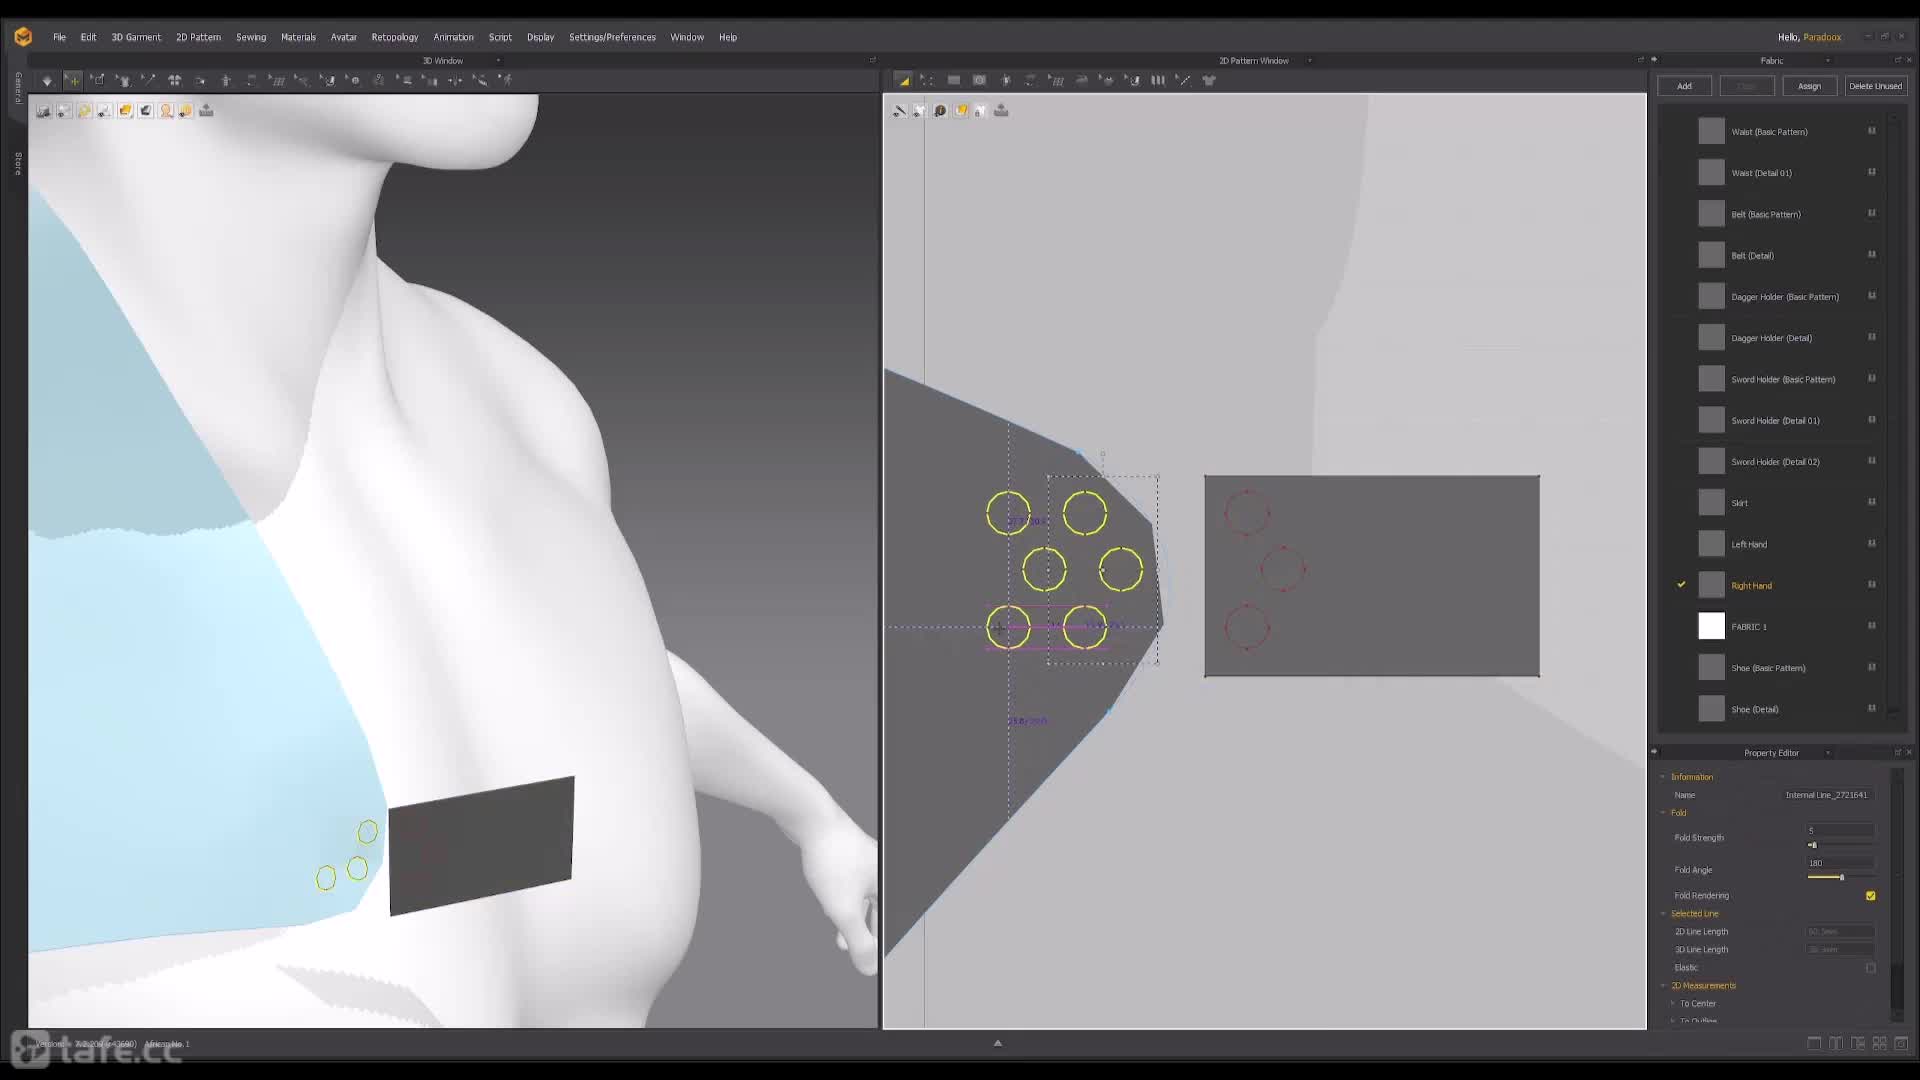Click the grid icon in 2D Pattern toolbar

(x=1057, y=80)
